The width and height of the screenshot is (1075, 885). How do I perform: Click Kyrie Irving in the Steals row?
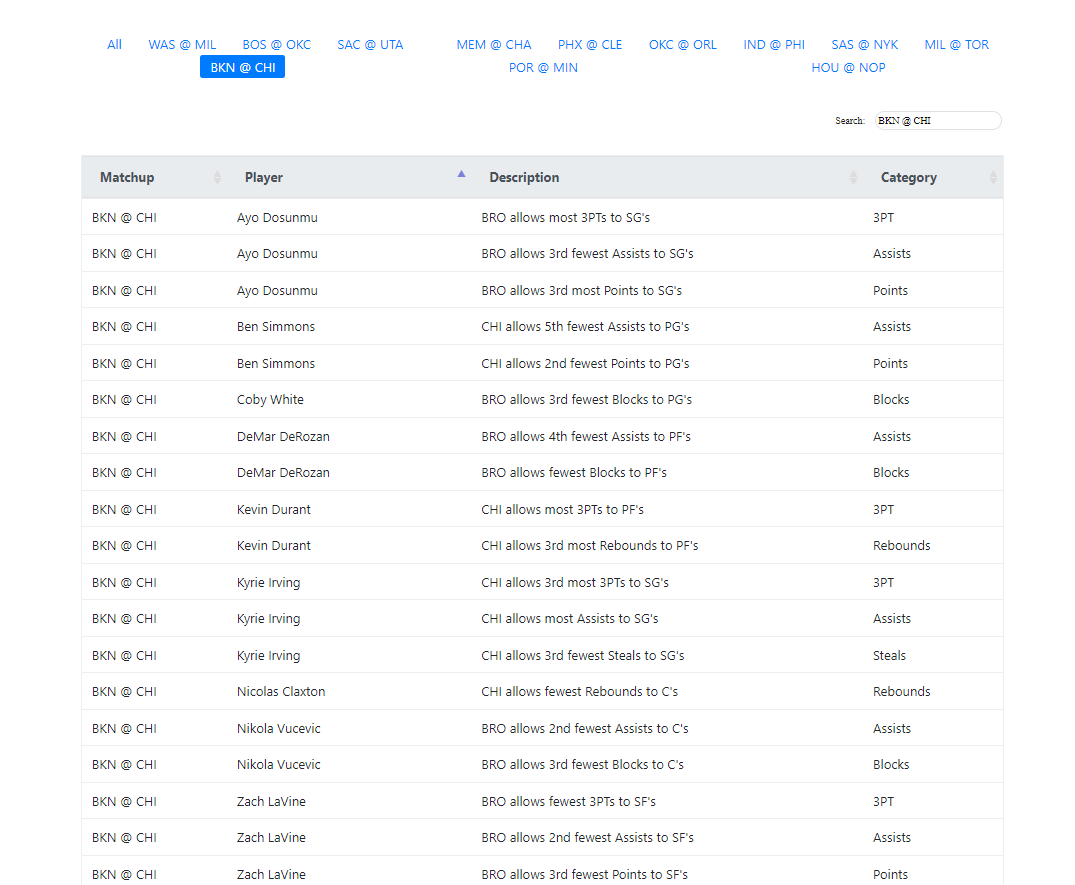268,655
